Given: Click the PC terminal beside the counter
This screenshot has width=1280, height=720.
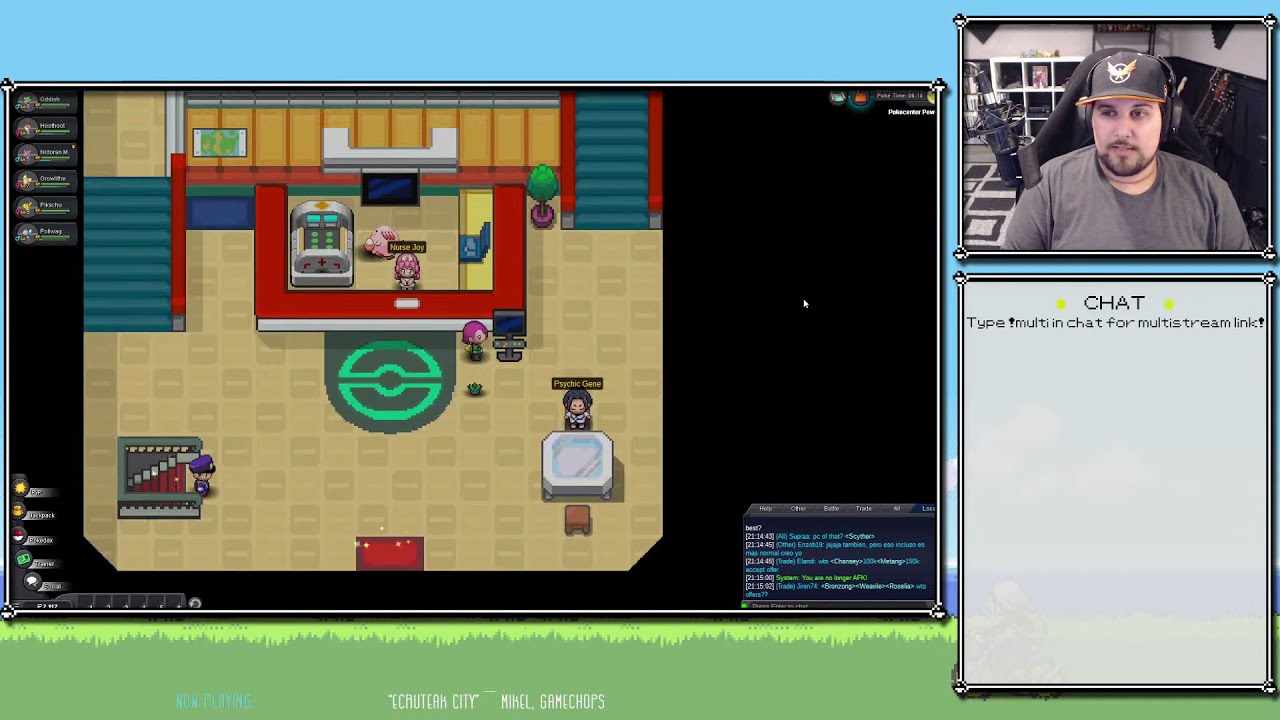Looking at the screenshot, I should (x=509, y=337).
